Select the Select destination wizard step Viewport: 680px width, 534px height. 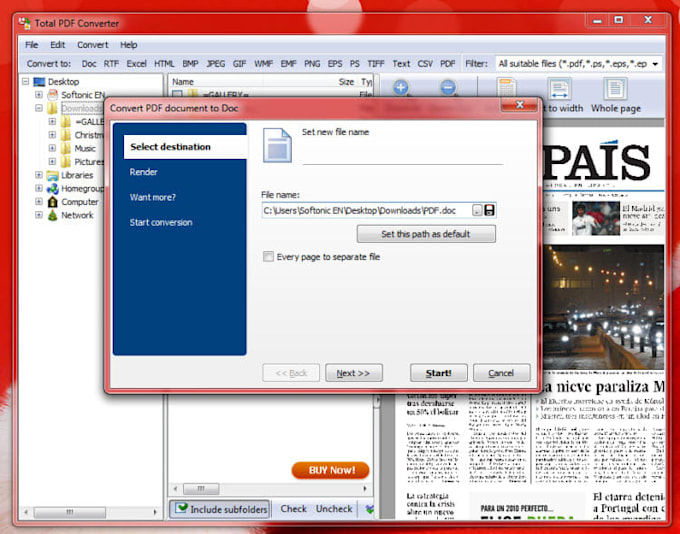pos(185,147)
